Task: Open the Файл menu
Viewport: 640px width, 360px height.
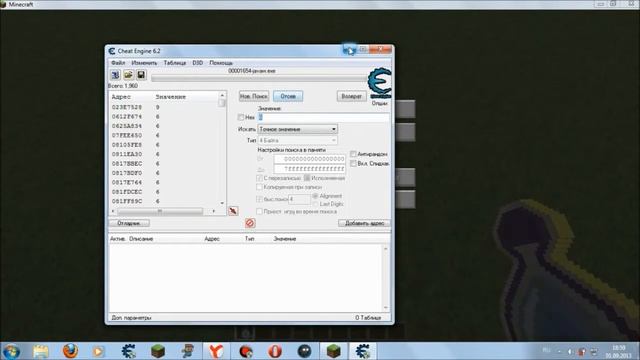Action: pyautogui.click(x=118, y=63)
